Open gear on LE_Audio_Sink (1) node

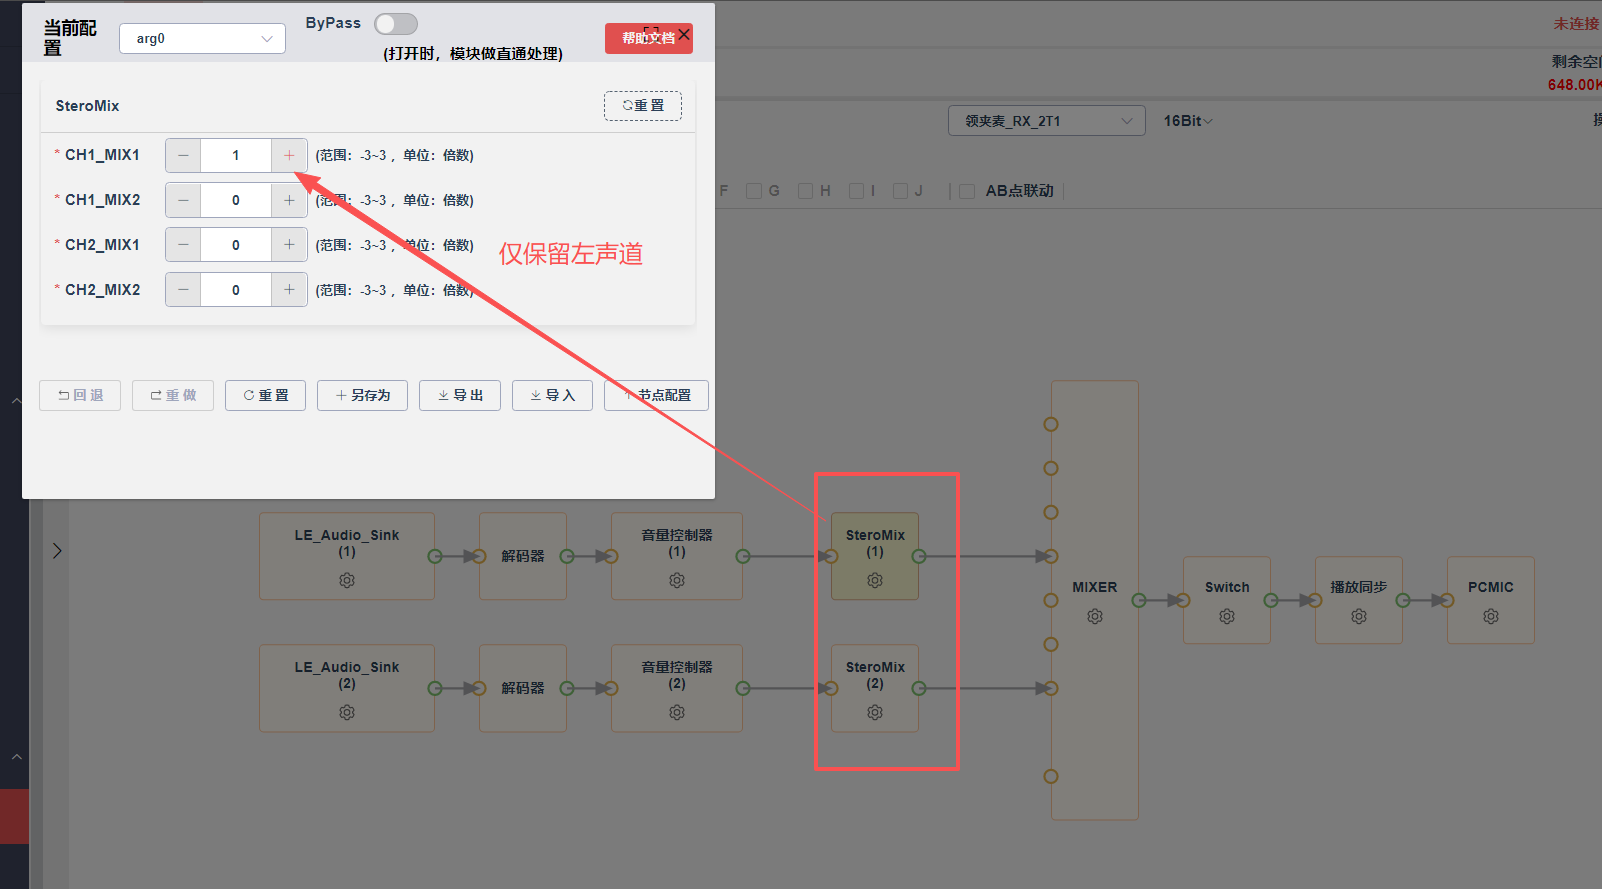(x=347, y=581)
